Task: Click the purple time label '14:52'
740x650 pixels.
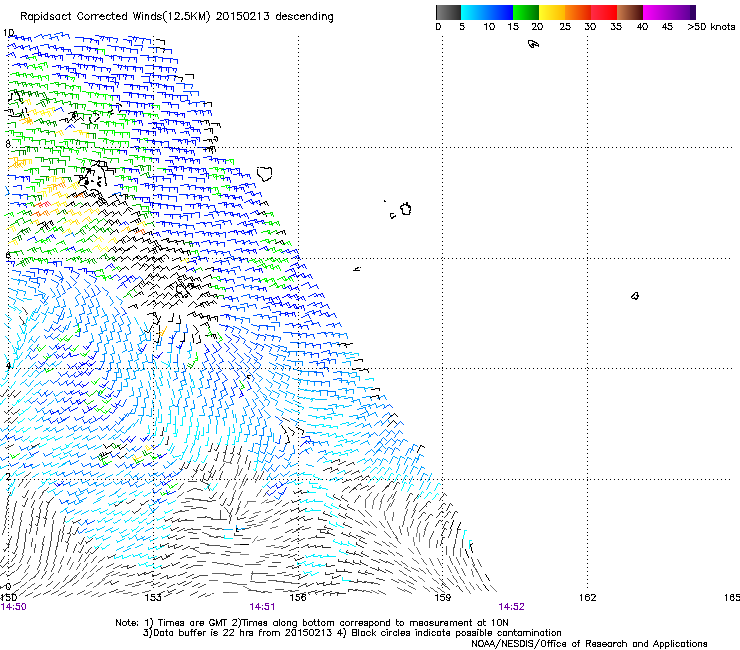Action: pos(512,607)
